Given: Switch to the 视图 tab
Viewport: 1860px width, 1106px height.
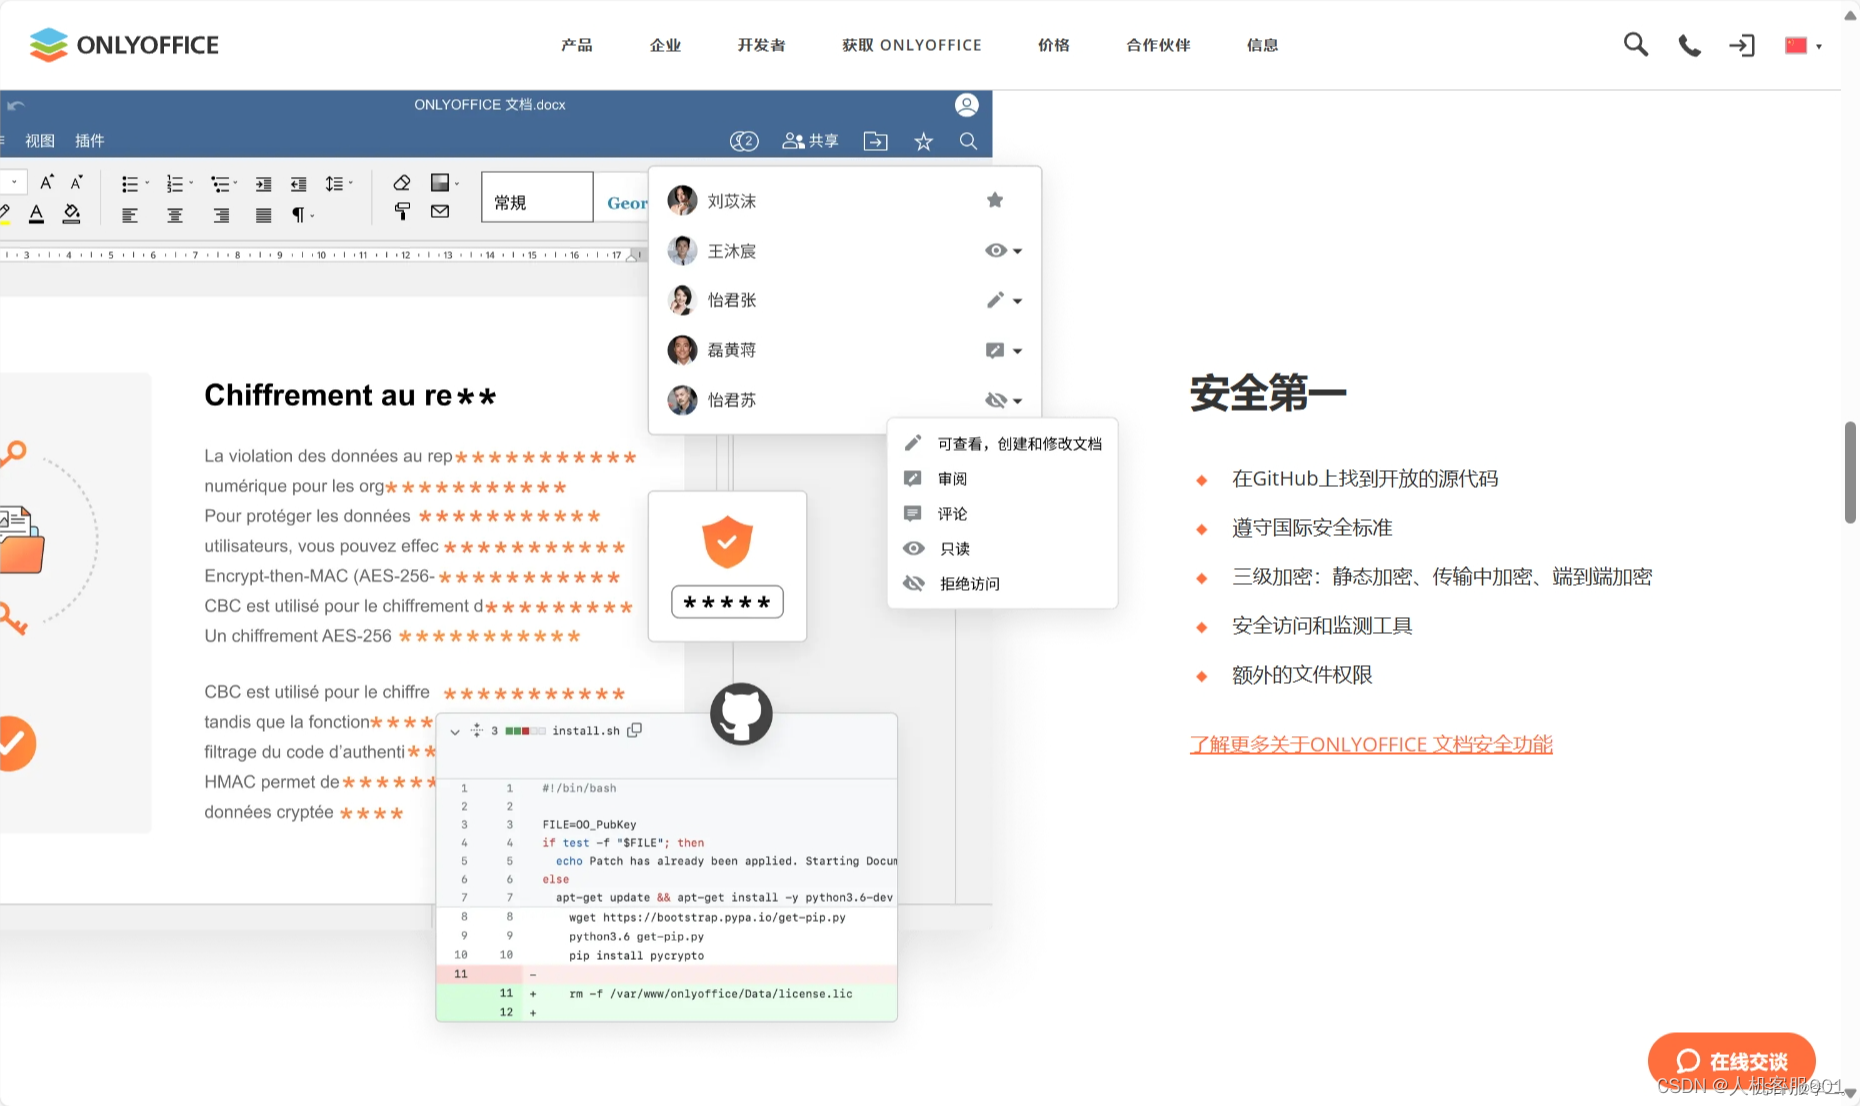Looking at the screenshot, I should pos(40,141).
